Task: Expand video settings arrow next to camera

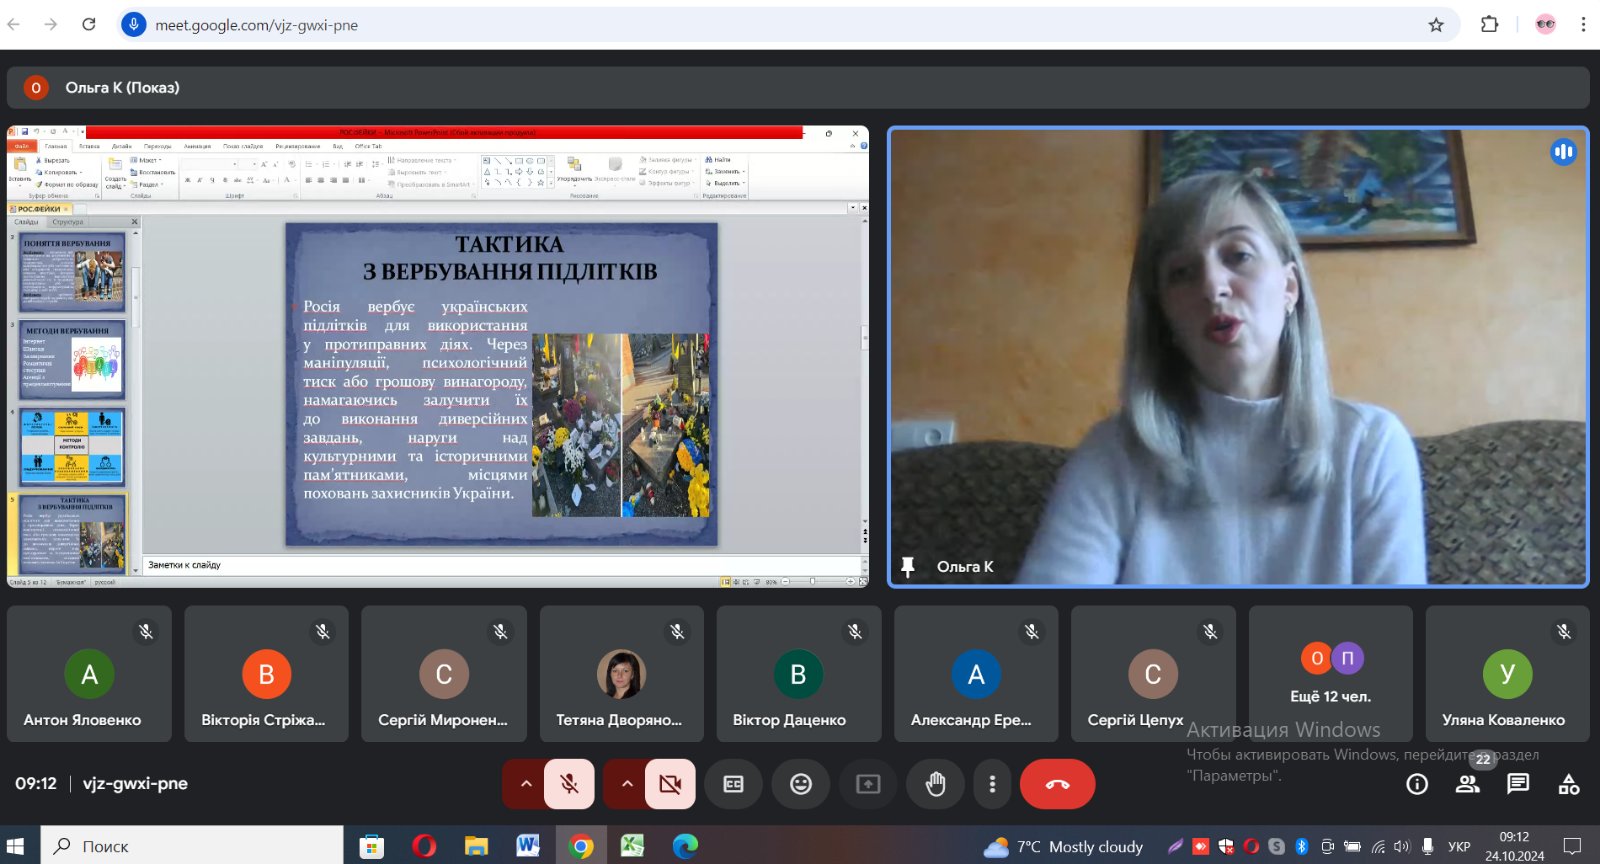Action: tap(627, 784)
